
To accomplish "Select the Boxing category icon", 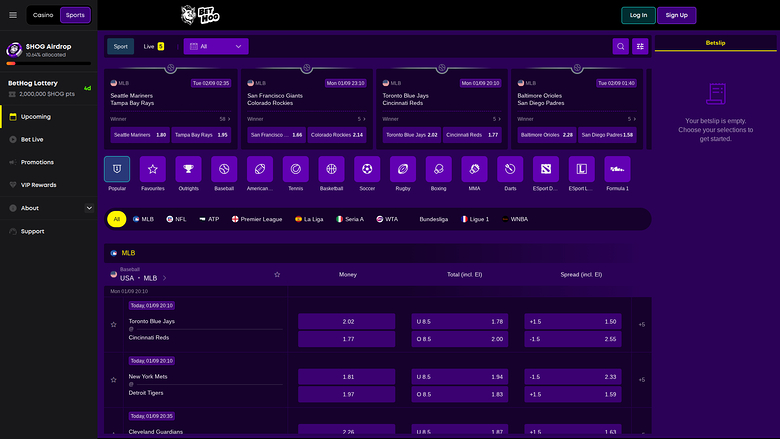I will [438, 169].
